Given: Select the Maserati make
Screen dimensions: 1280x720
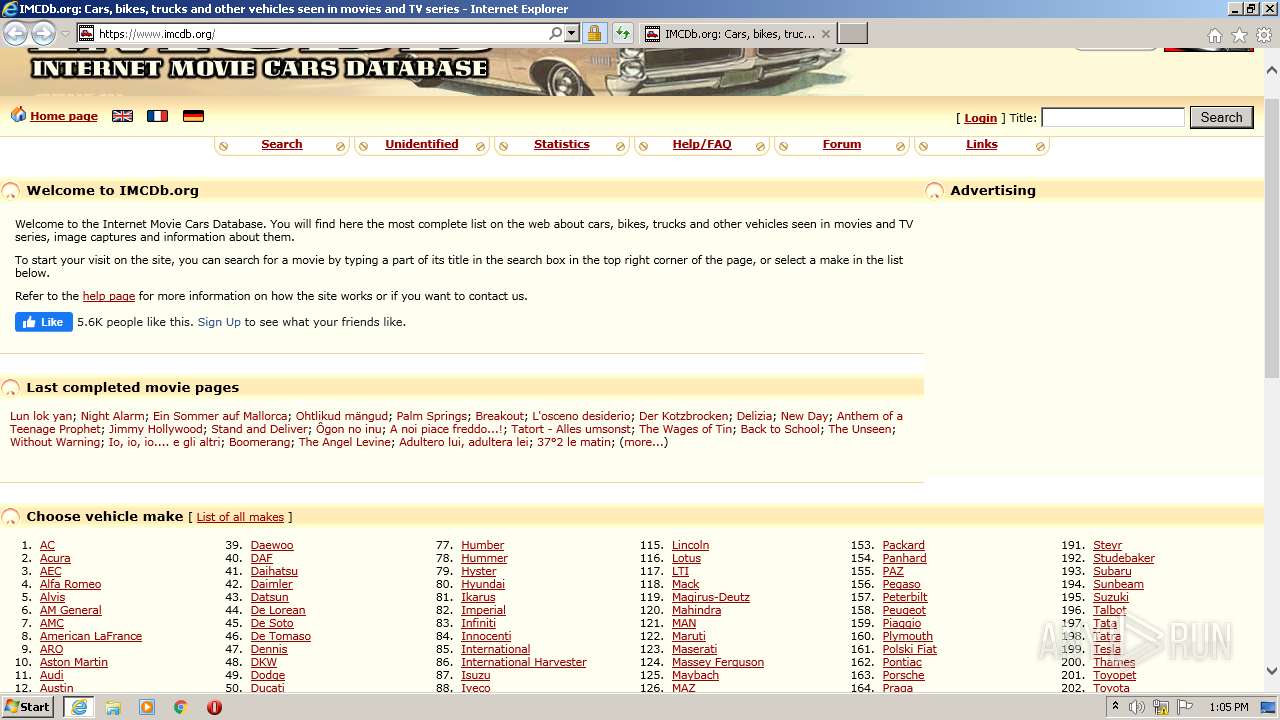Looking at the screenshot, I should tap(694, 649).
